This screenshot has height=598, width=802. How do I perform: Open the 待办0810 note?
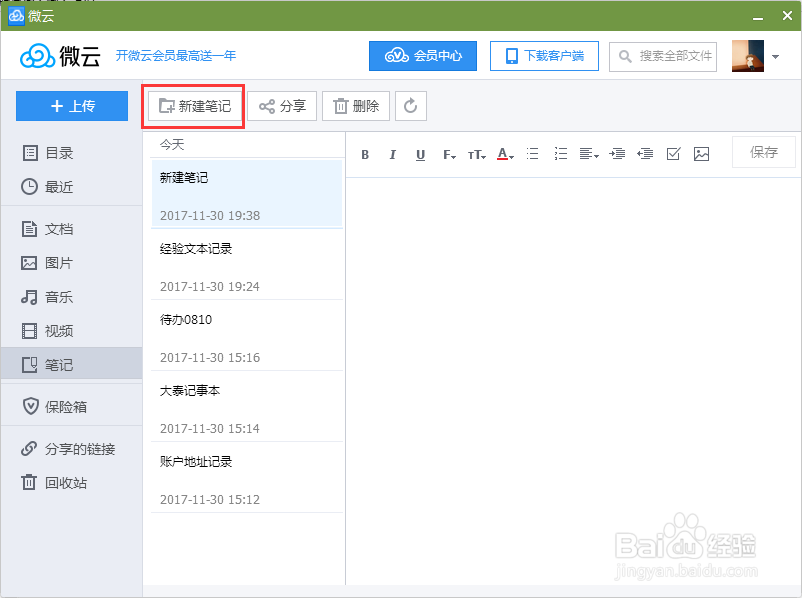pyautogui.click(x=247, y=336)
